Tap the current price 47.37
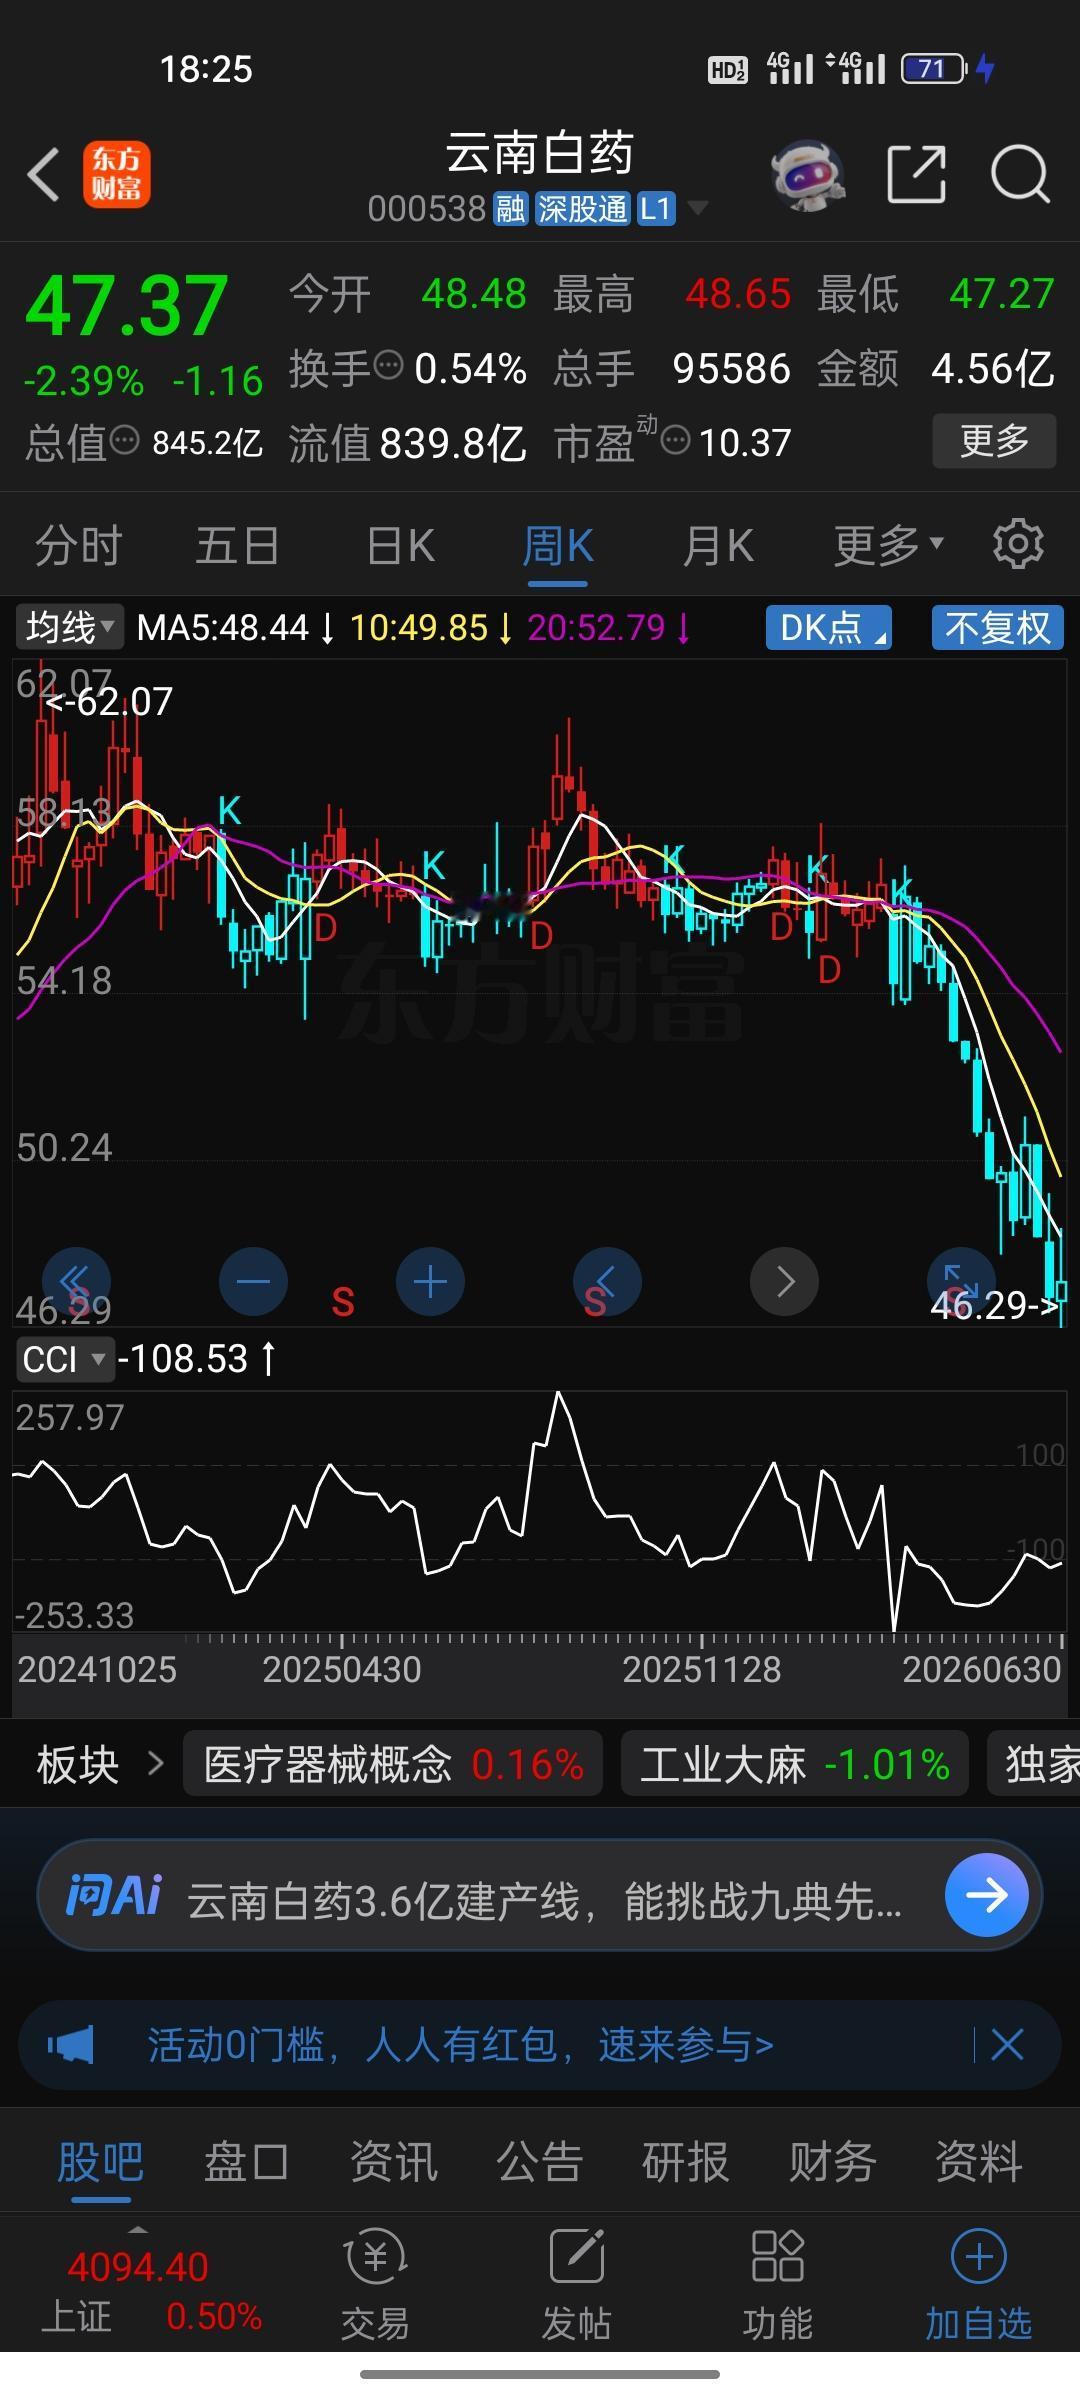Viewport: 1080px width, 2400px height. pos(127,306)
